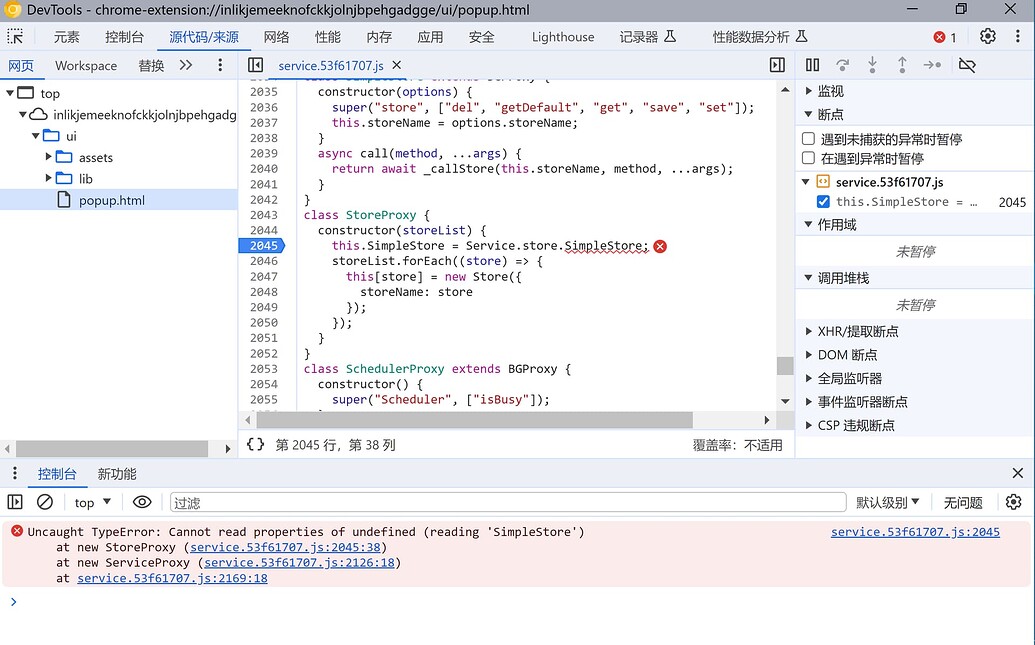
Task: Open the 默认级别 log level dropdown
Action: tap(888, 502)
